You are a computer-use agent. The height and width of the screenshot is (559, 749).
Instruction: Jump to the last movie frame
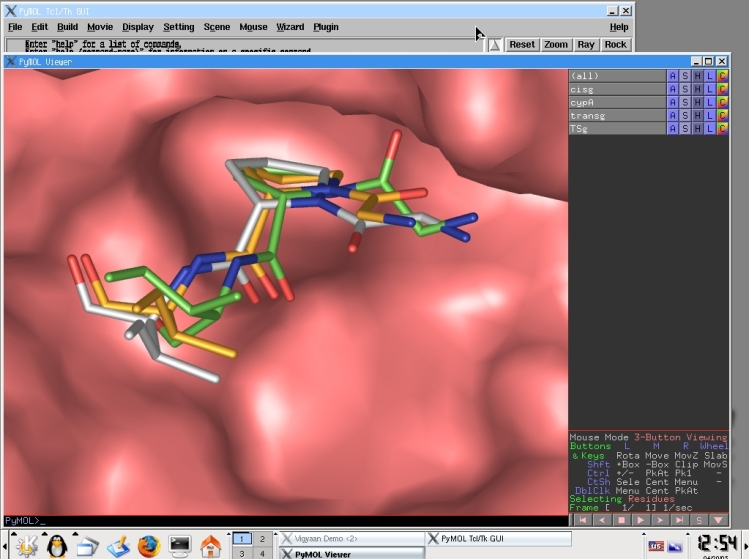[680, 519]
